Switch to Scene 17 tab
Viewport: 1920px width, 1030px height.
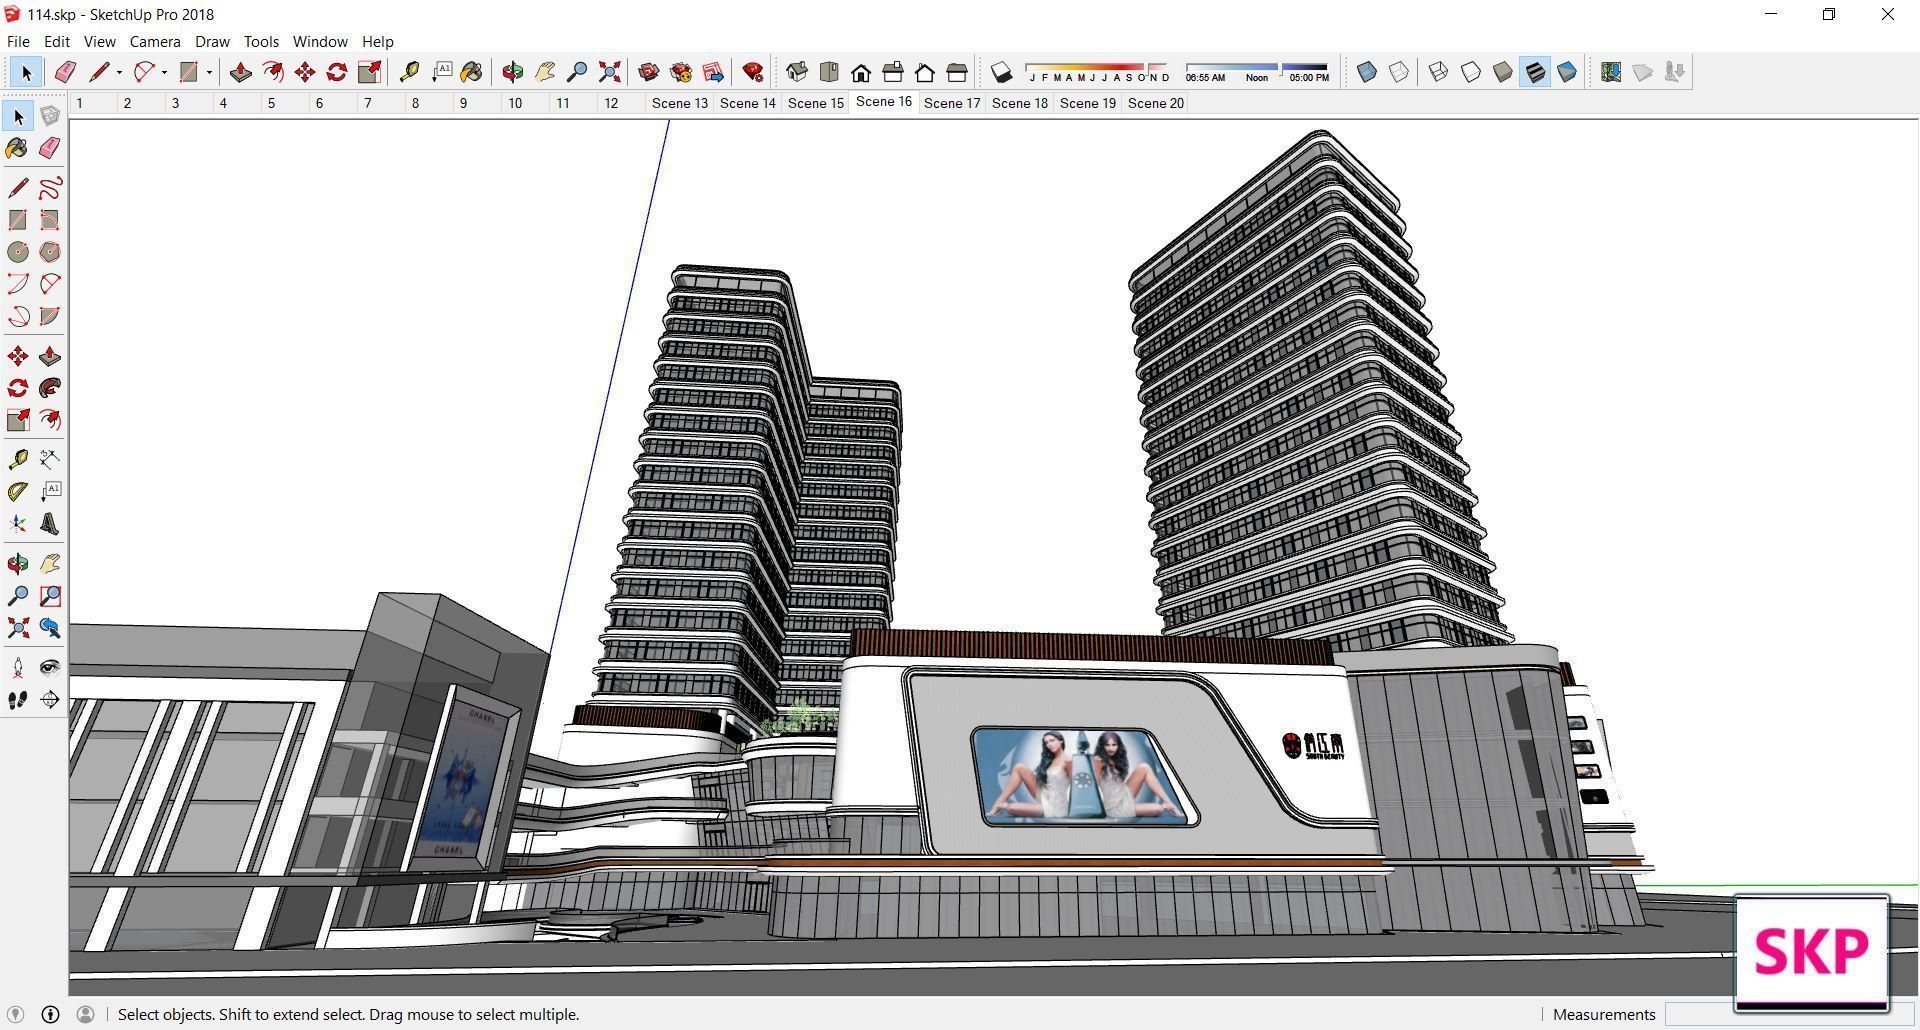[952, 103]
